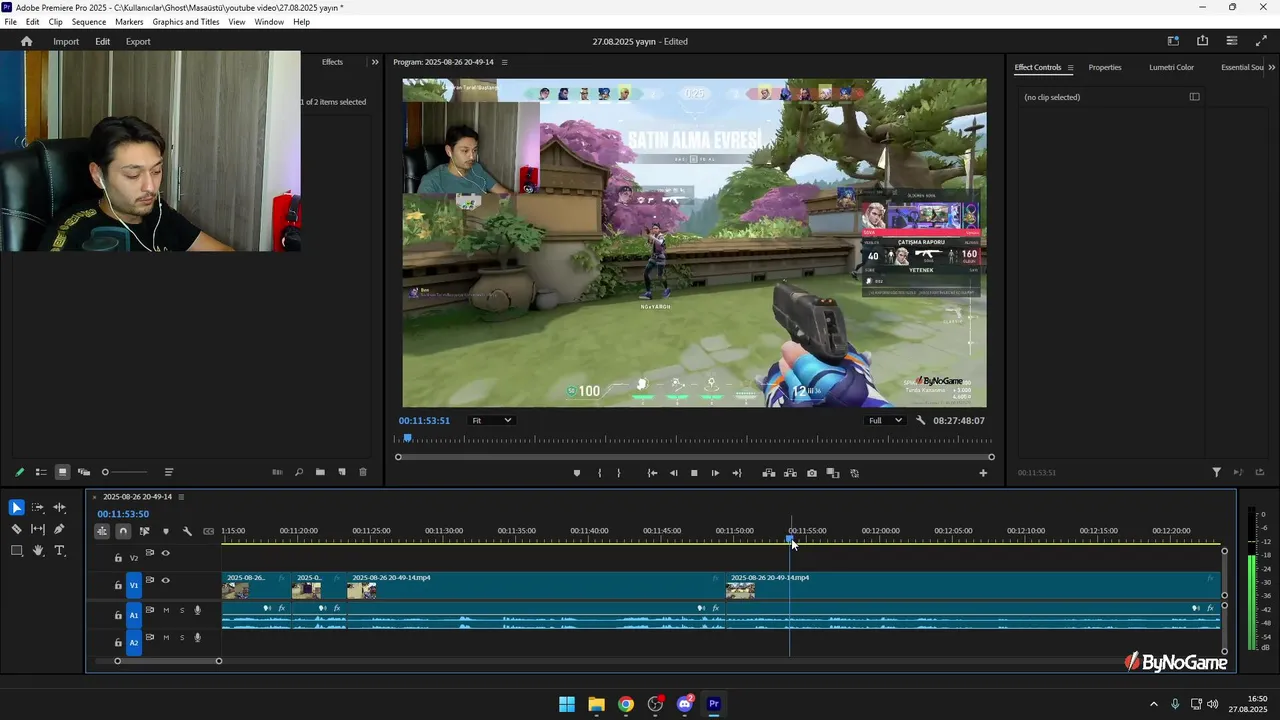1280x720 pixels.
Task: Open timeline display settings wrench
Action: pyautogui.click(x=187, y=531)
